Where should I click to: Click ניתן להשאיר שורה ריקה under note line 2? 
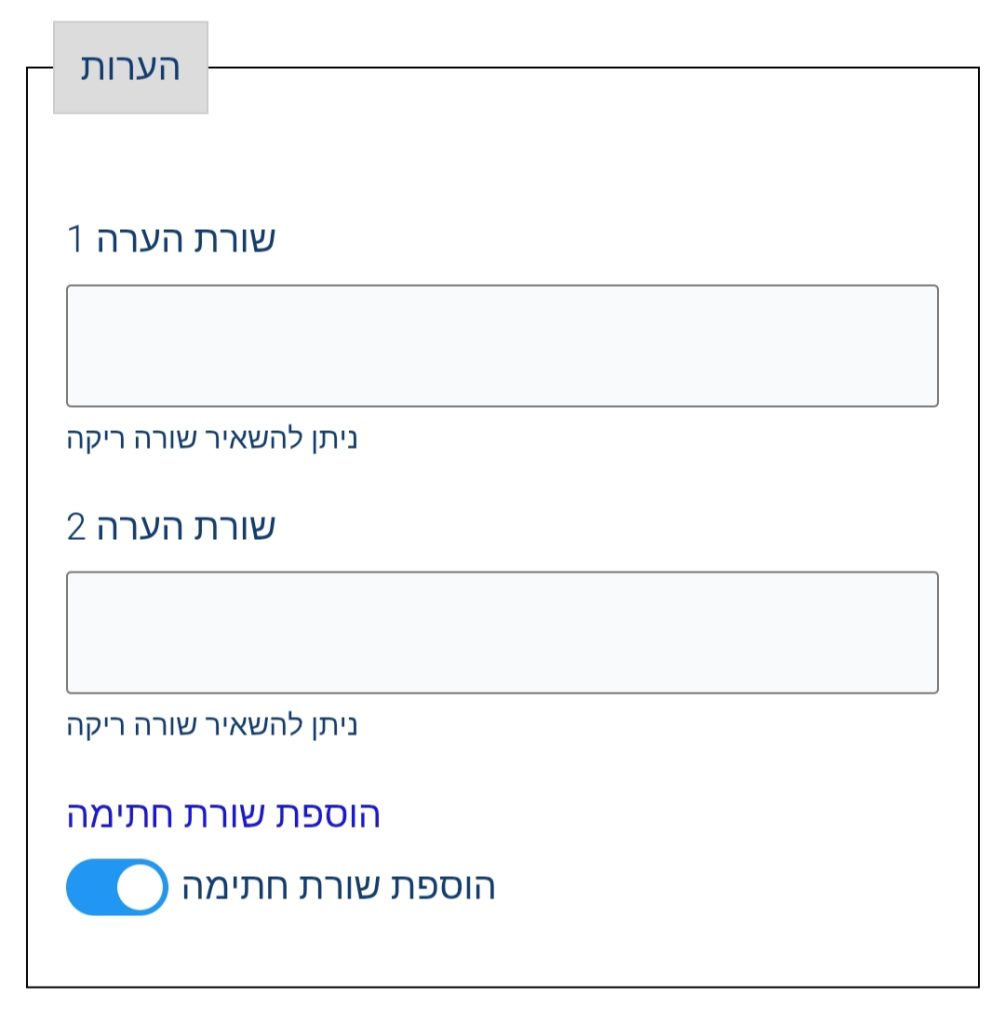pos(212,724)
